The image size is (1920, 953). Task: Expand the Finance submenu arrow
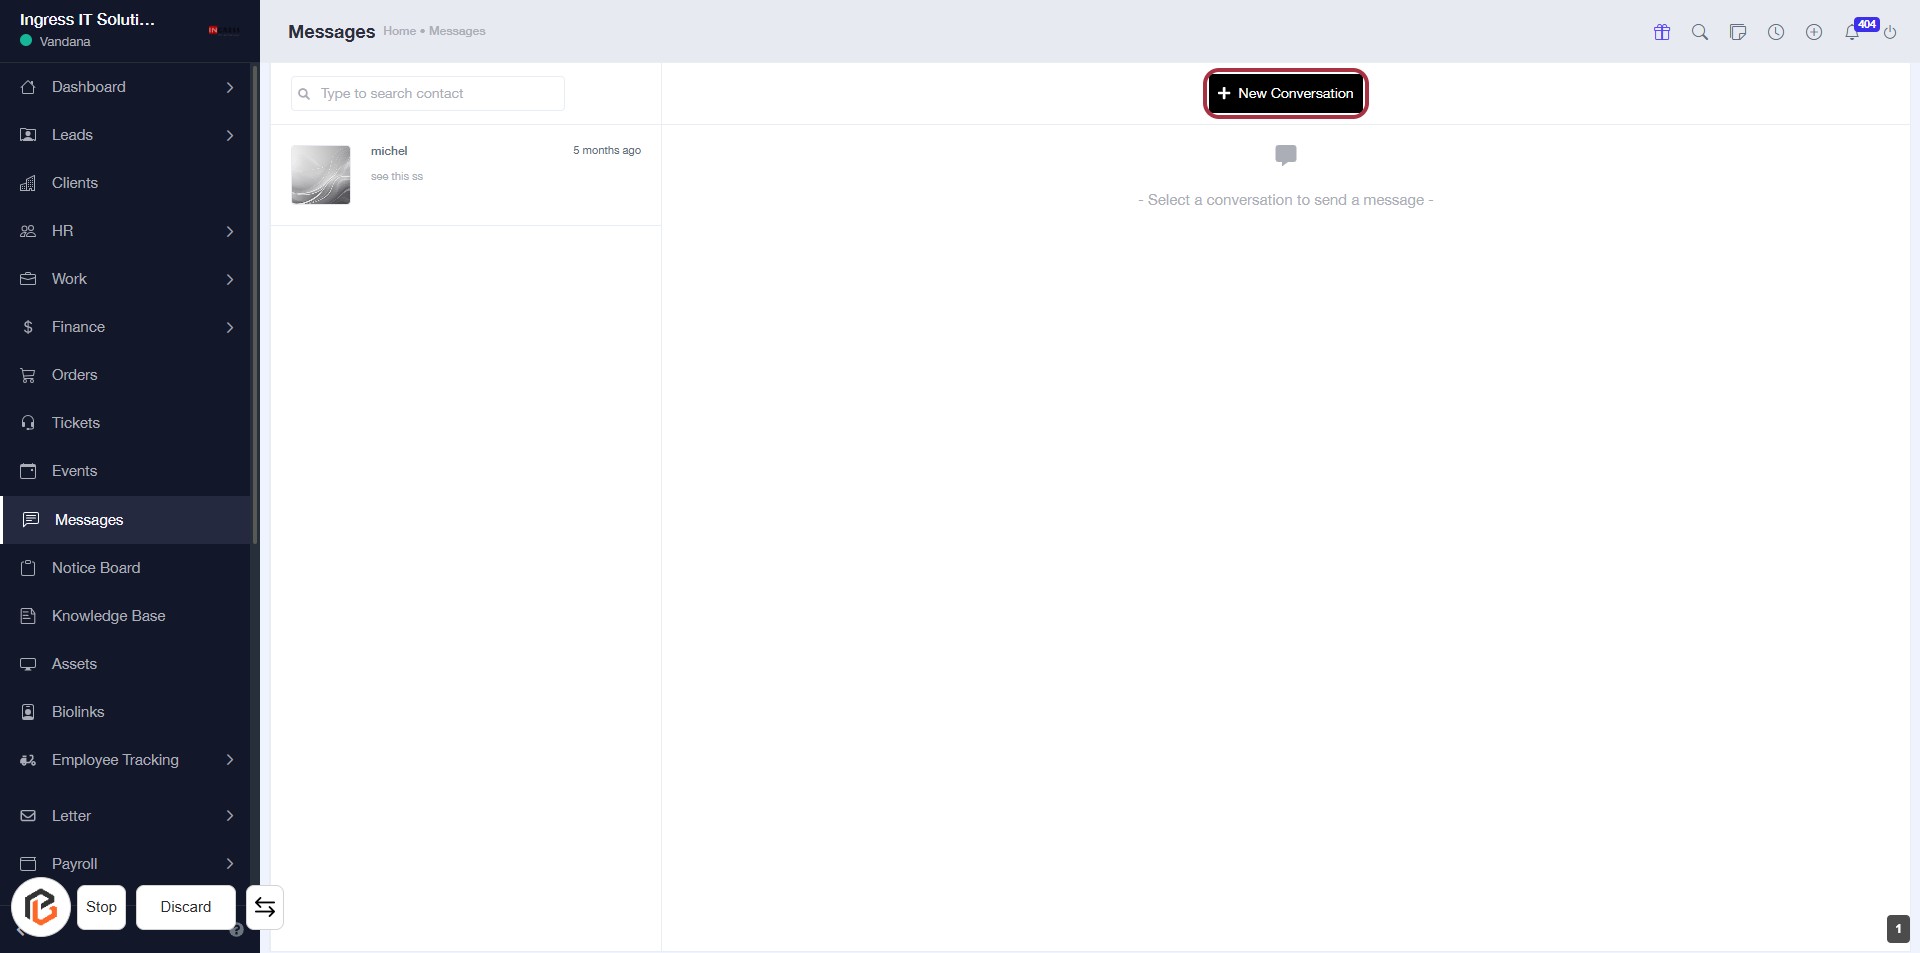(230, 327)
